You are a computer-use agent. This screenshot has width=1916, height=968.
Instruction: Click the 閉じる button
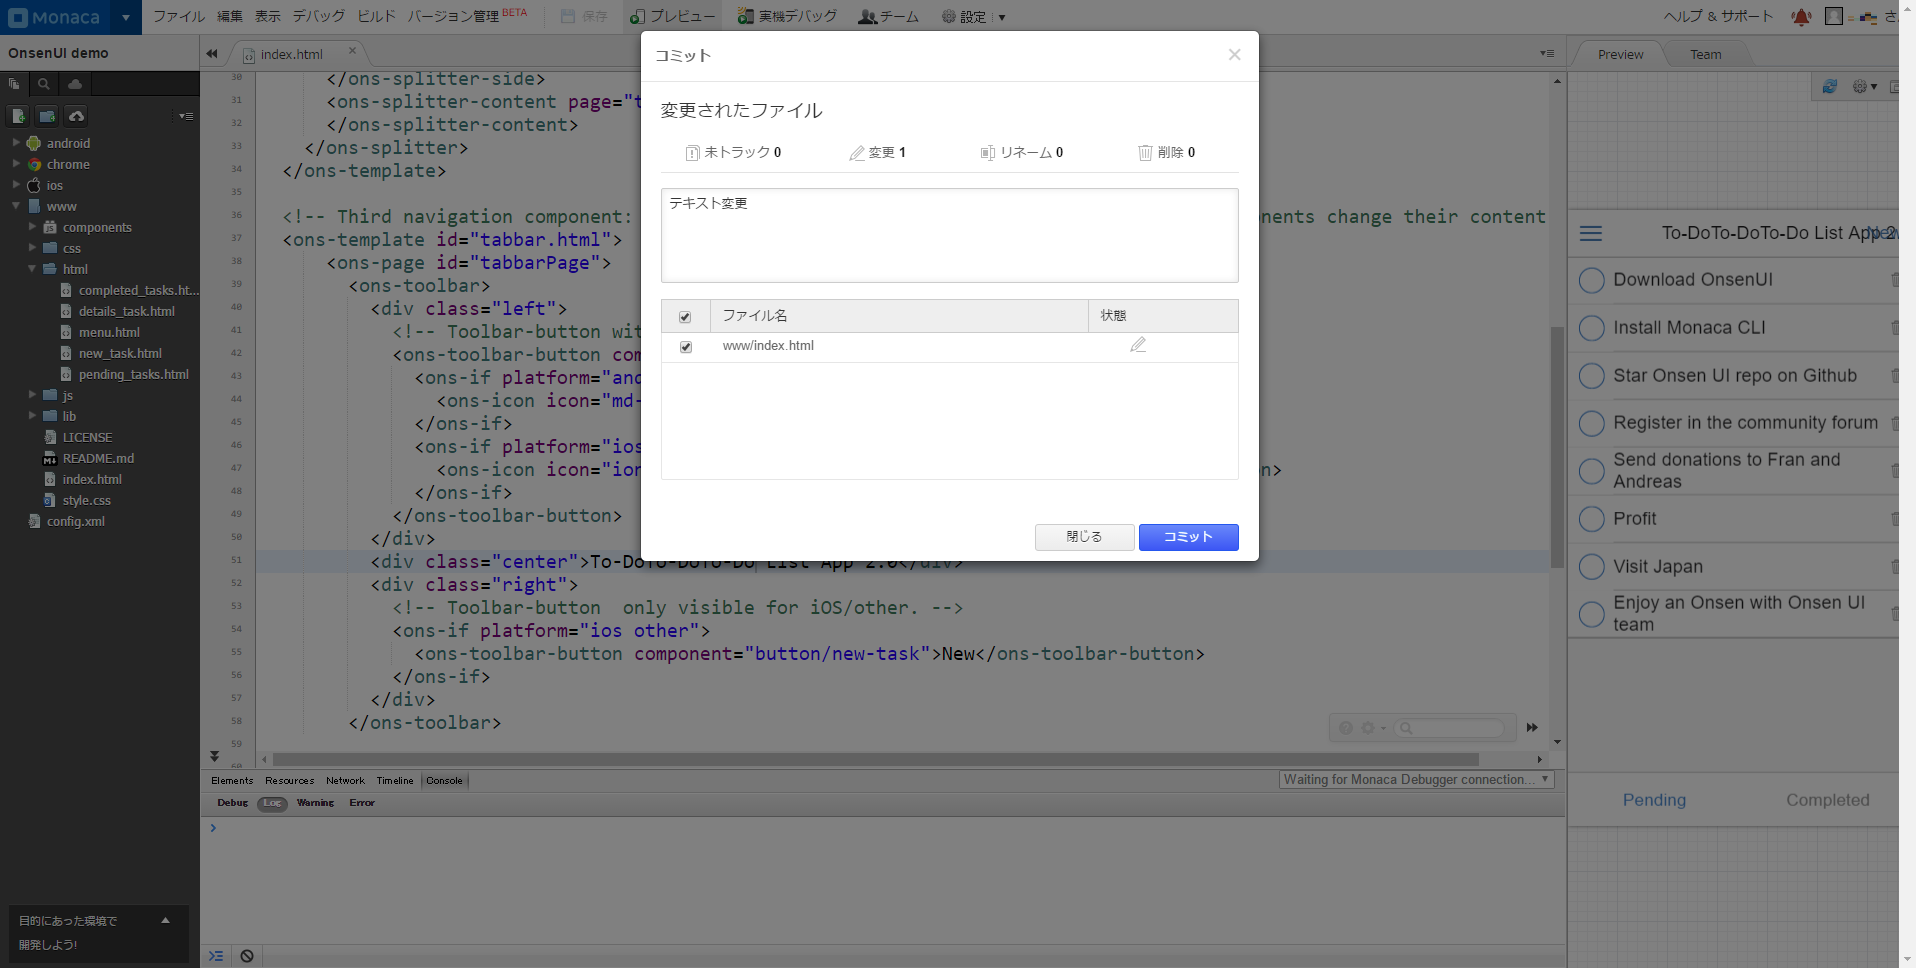point(1084,537)
